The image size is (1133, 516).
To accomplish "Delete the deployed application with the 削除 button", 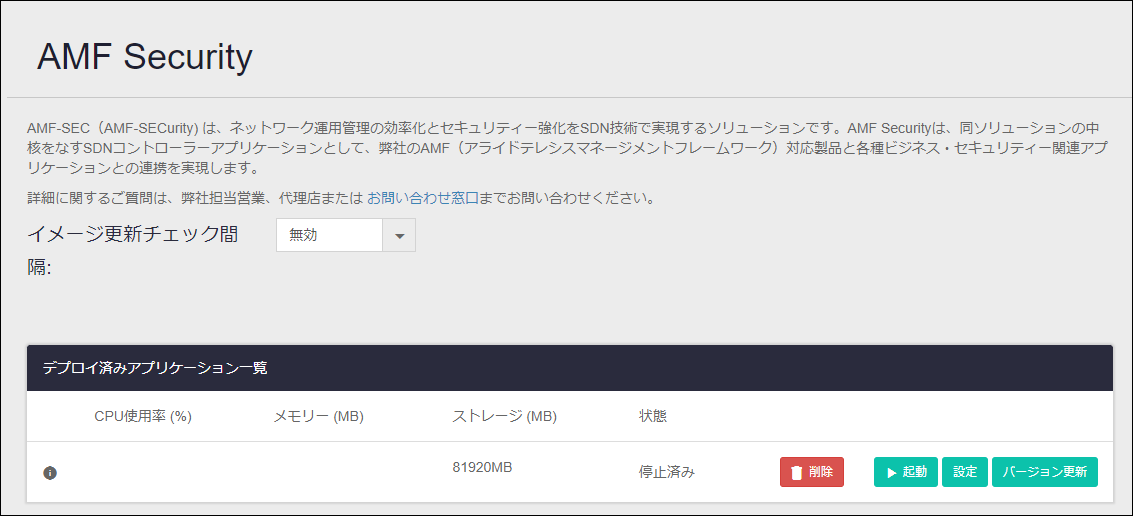I will (x=812, y=472).
